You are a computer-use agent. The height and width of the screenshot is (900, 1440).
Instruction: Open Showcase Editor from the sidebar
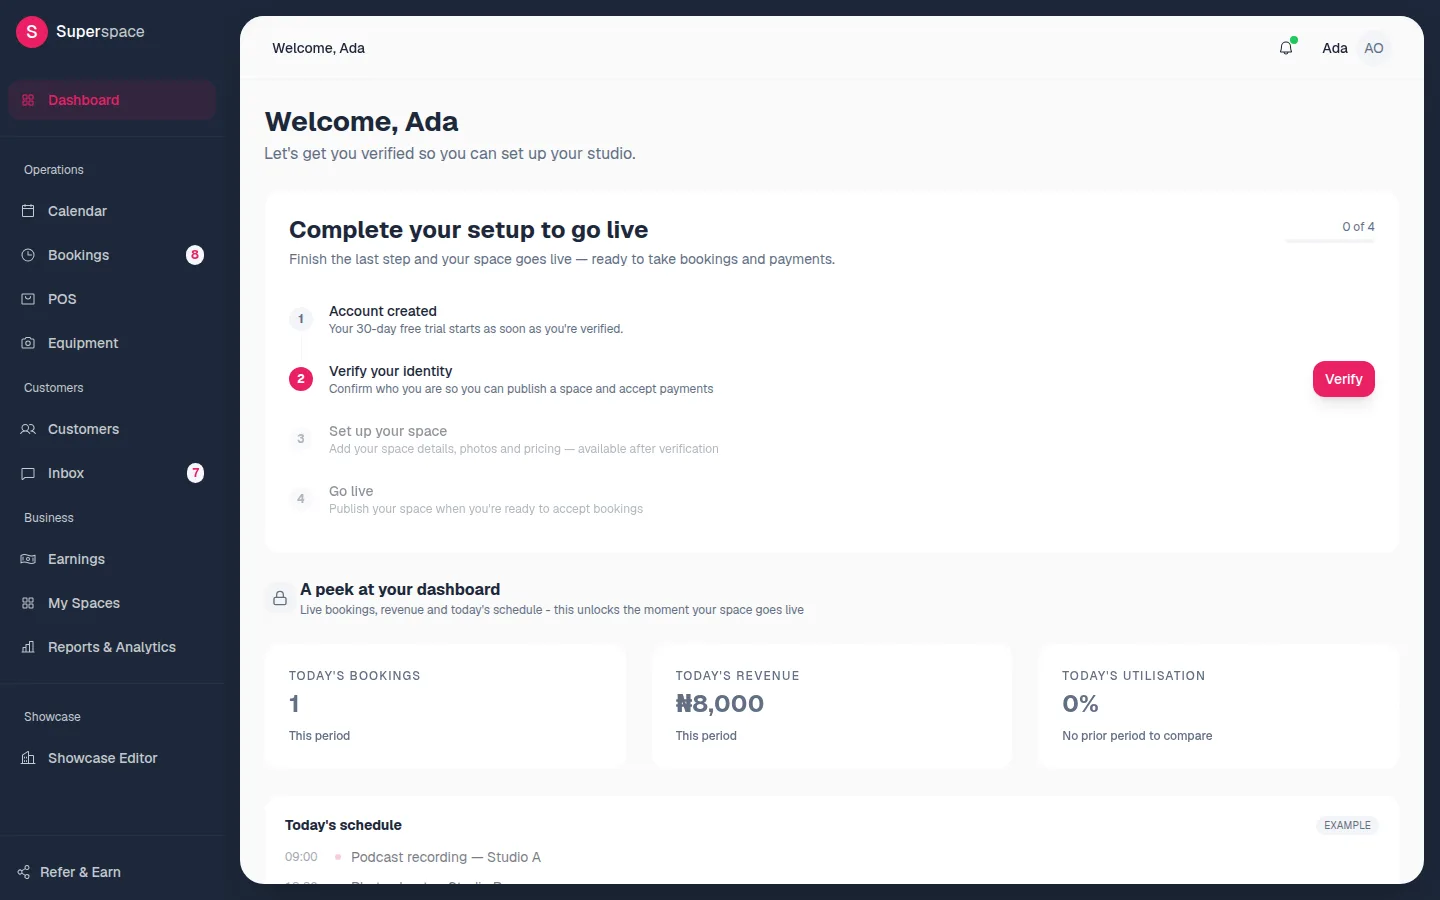(112, 758)
